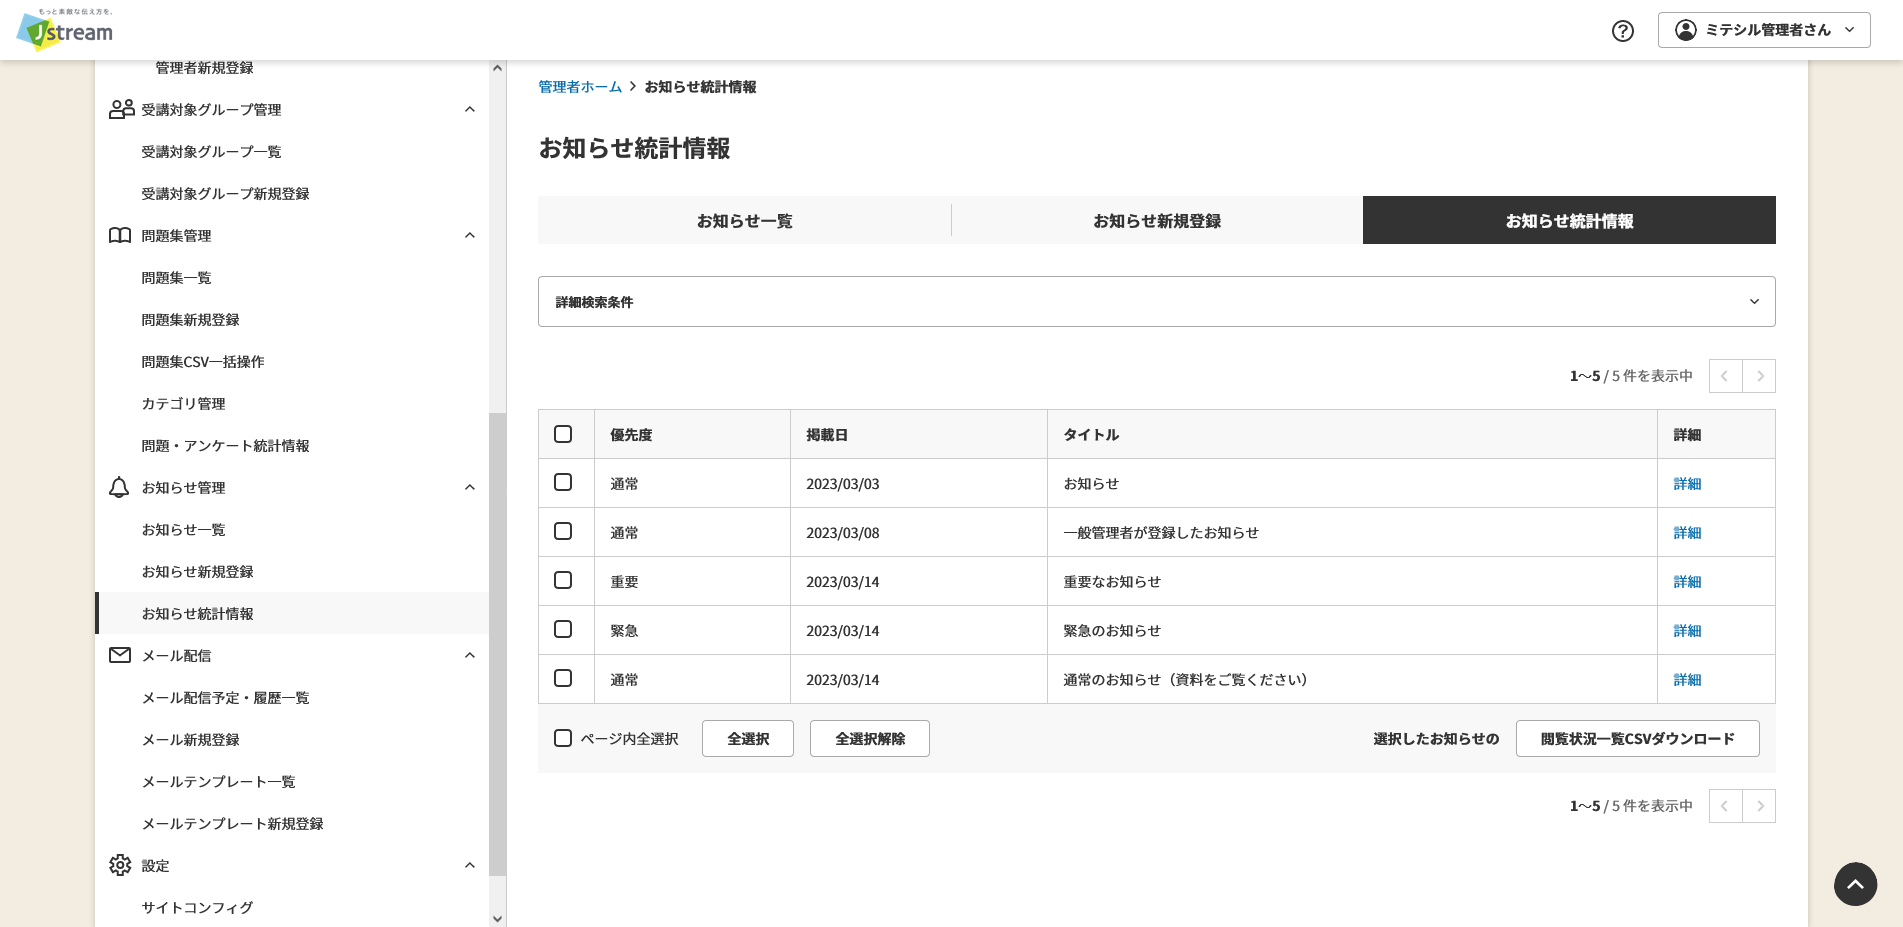
Task: Switch to the お知らせ新規登録 tab
Action: [1157, 220]
